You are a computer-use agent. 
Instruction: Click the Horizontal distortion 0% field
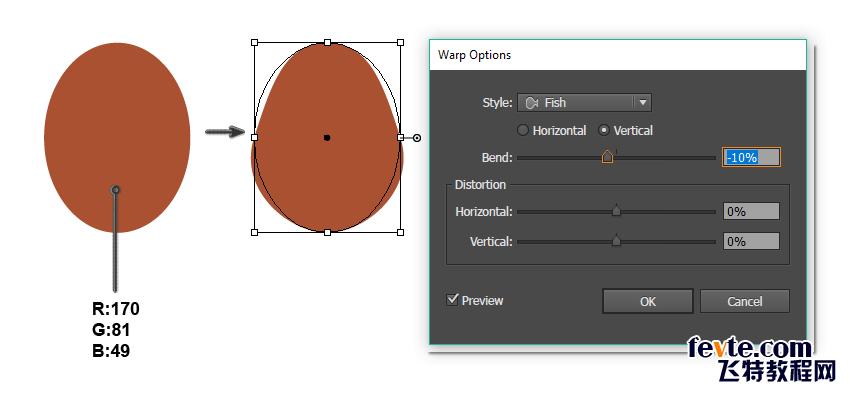751,211
